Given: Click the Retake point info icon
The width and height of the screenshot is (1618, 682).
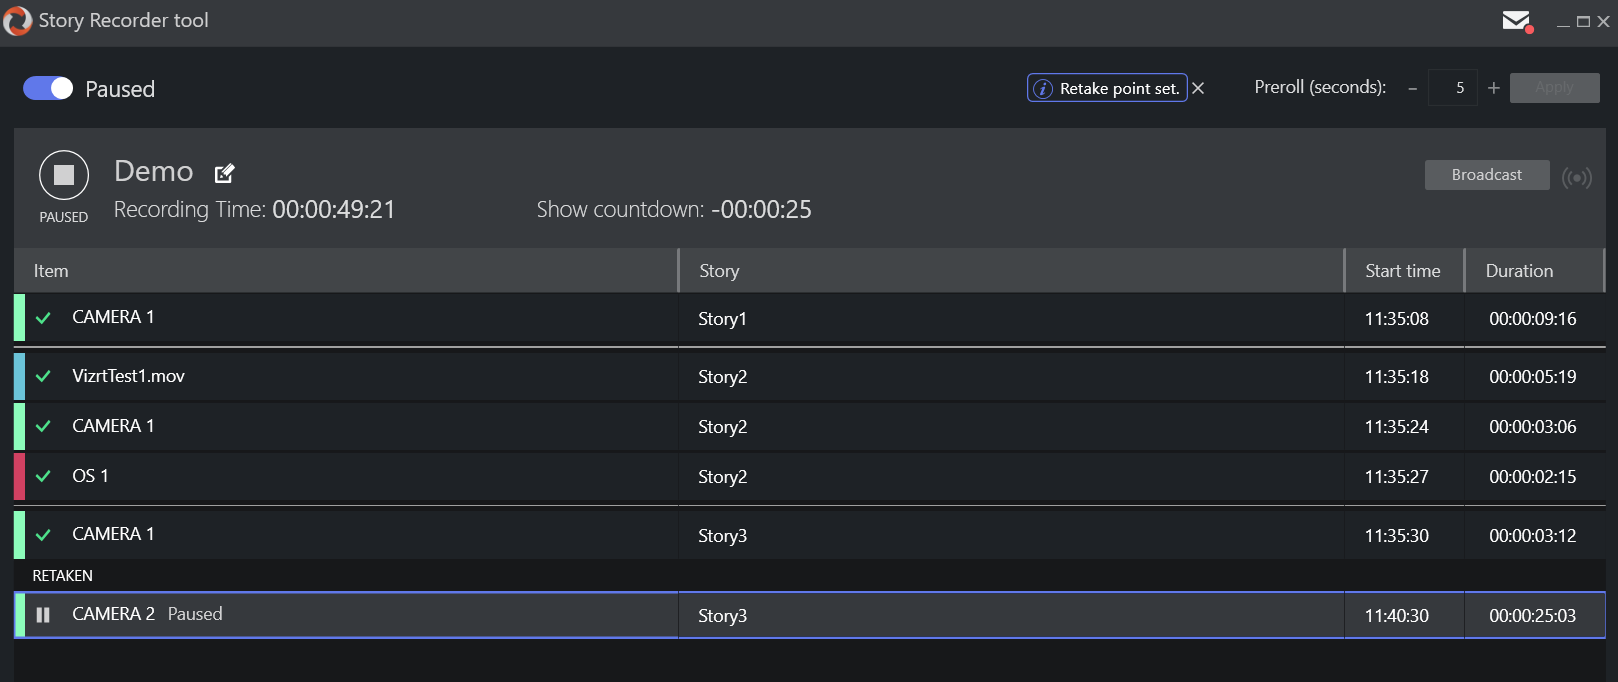Looking at the screenshot, I should coord(1042,89).
